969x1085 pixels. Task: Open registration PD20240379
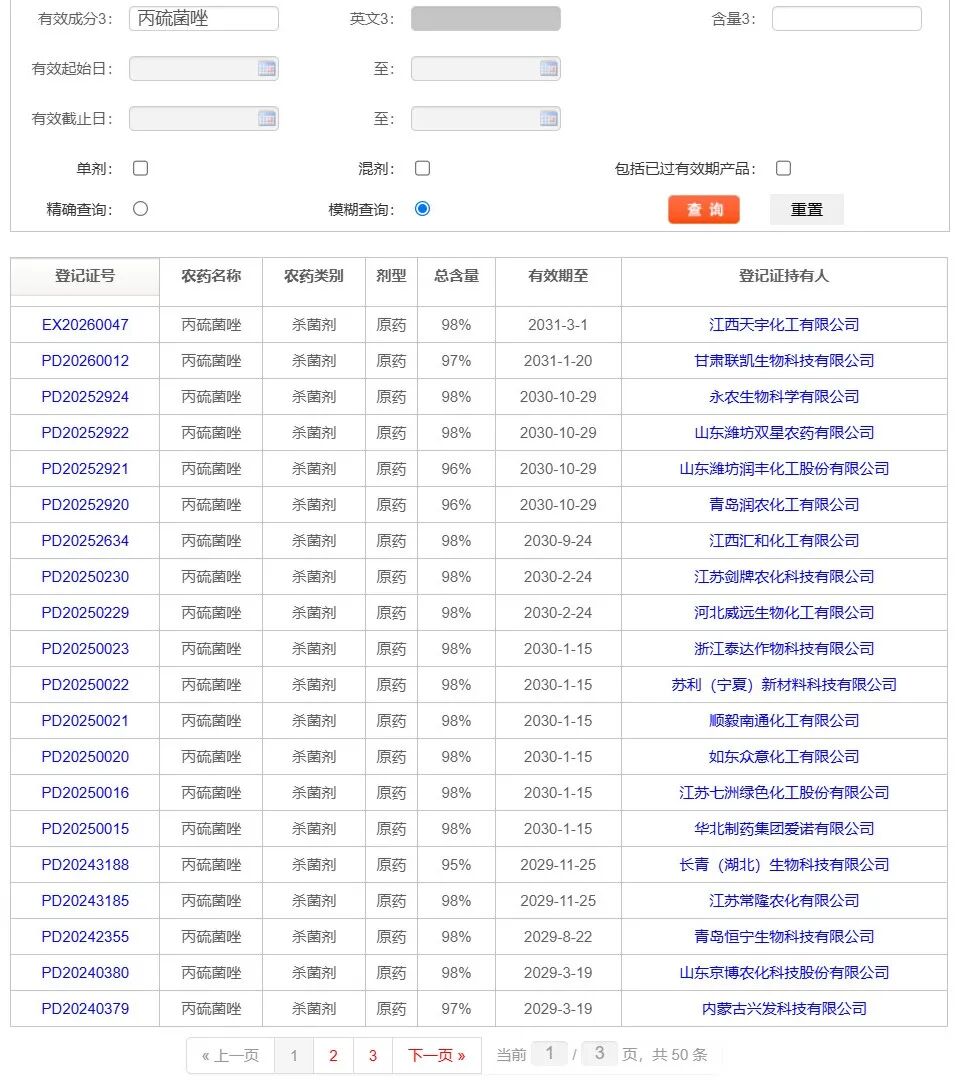point(85,1008)
